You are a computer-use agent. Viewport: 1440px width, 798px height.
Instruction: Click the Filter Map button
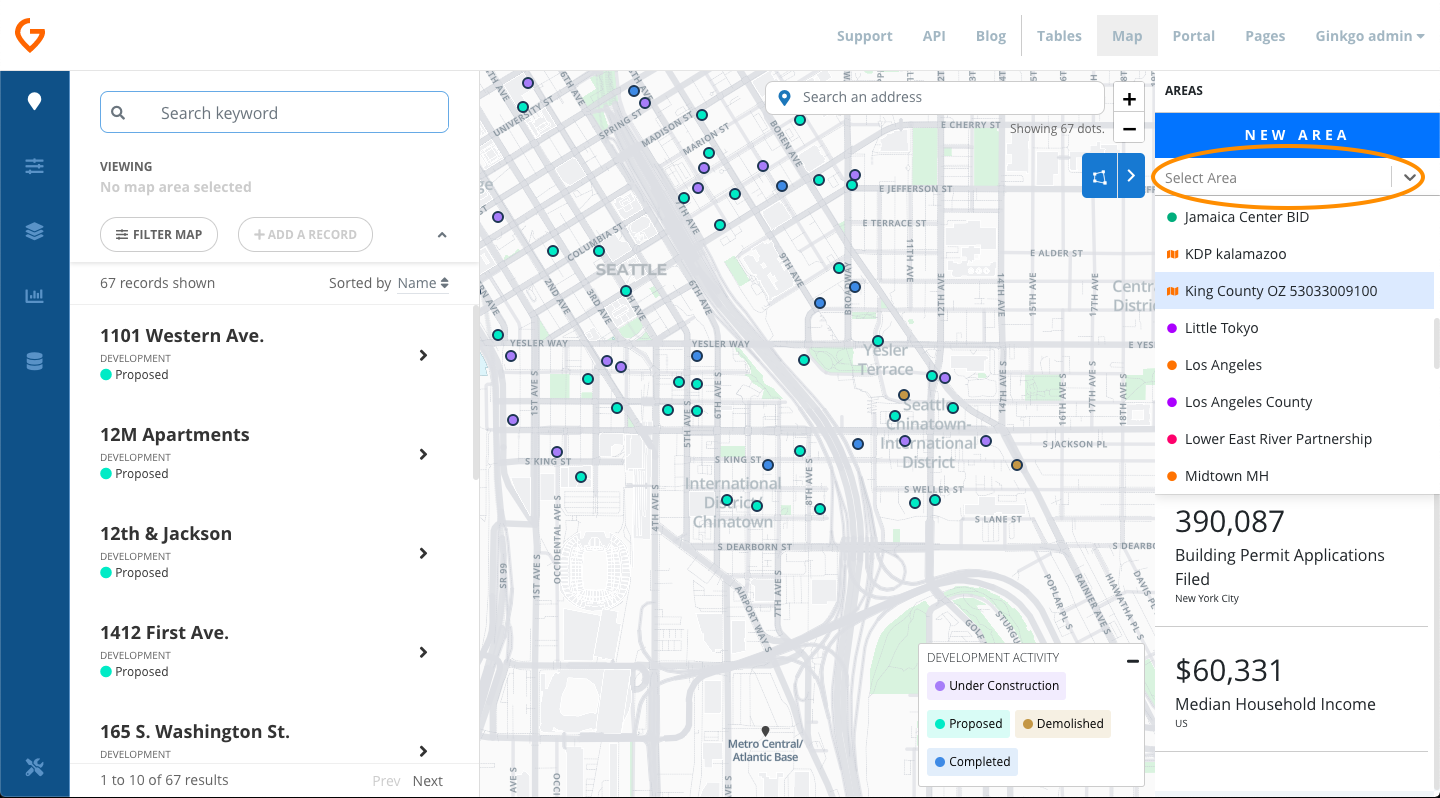pyautogui.click(x=159, y=235)
